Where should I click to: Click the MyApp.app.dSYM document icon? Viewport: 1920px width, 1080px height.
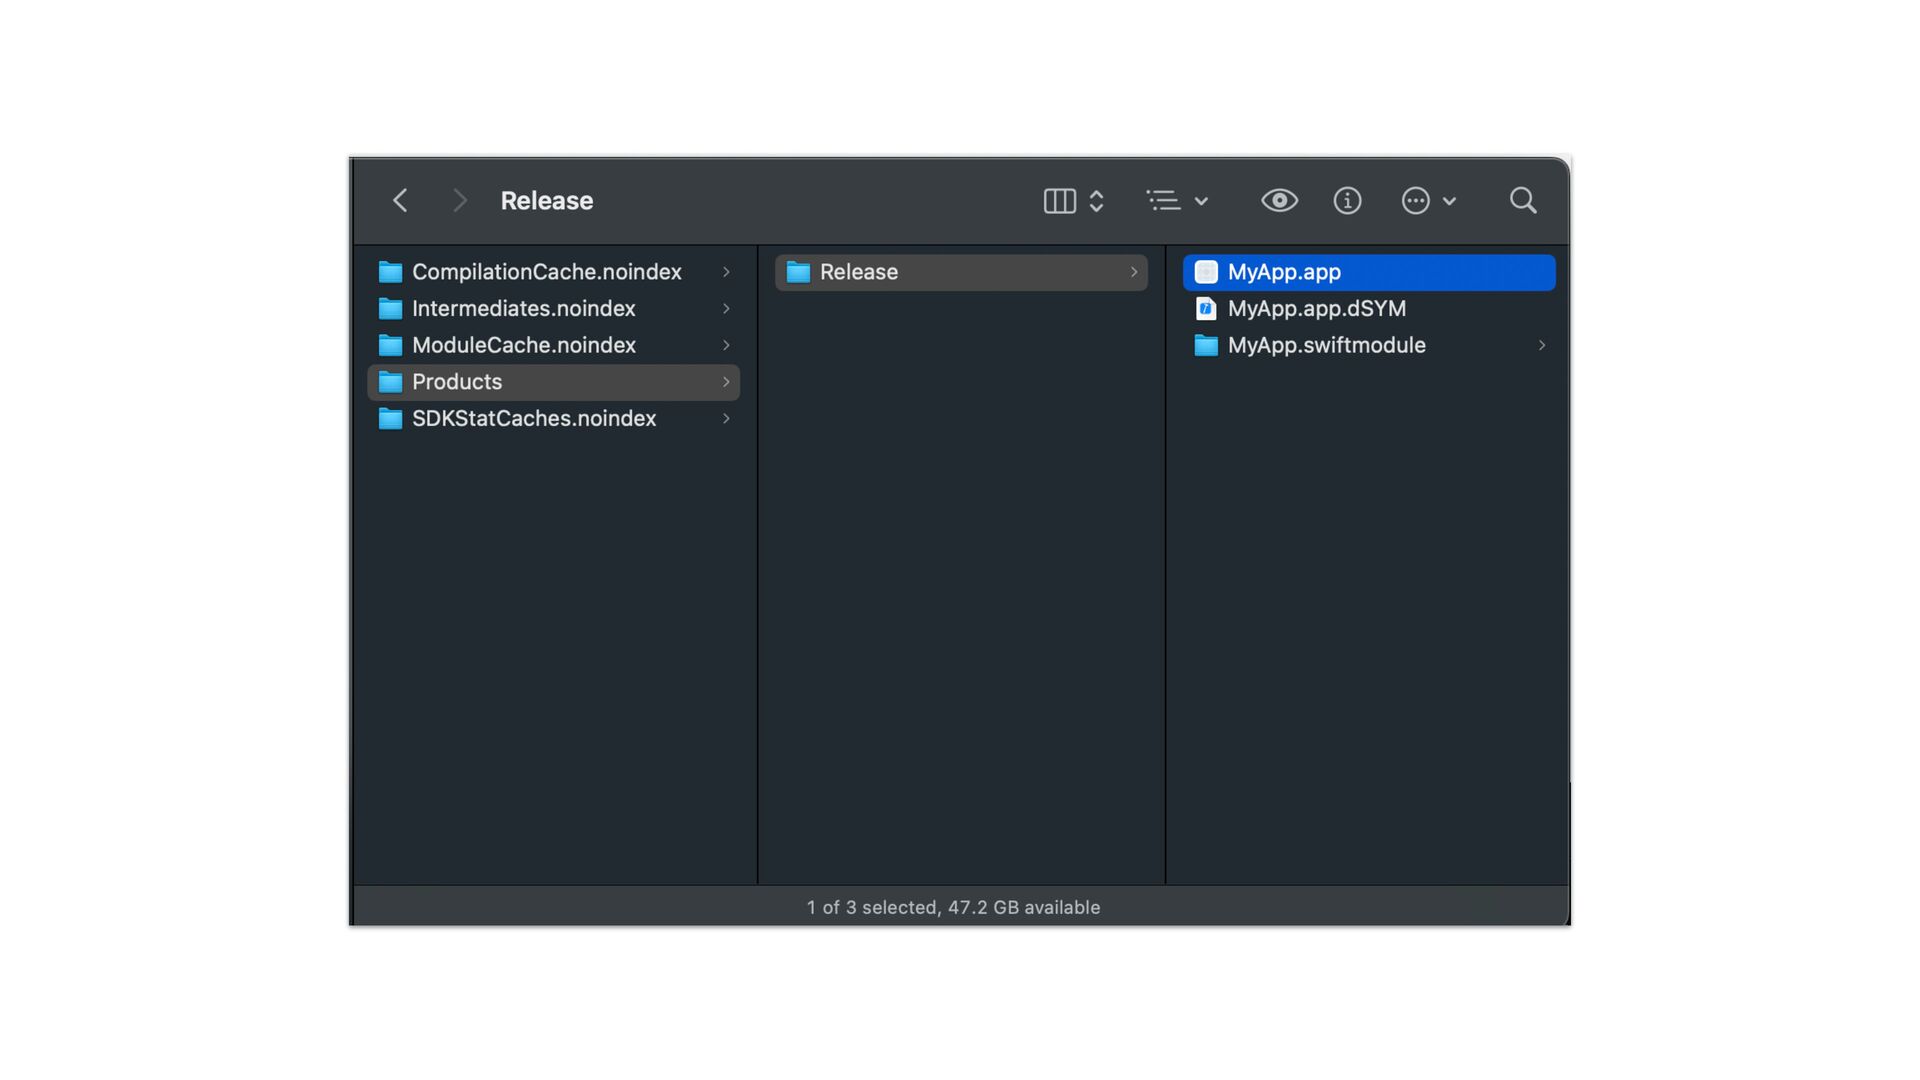click(x=1206, y=309)
